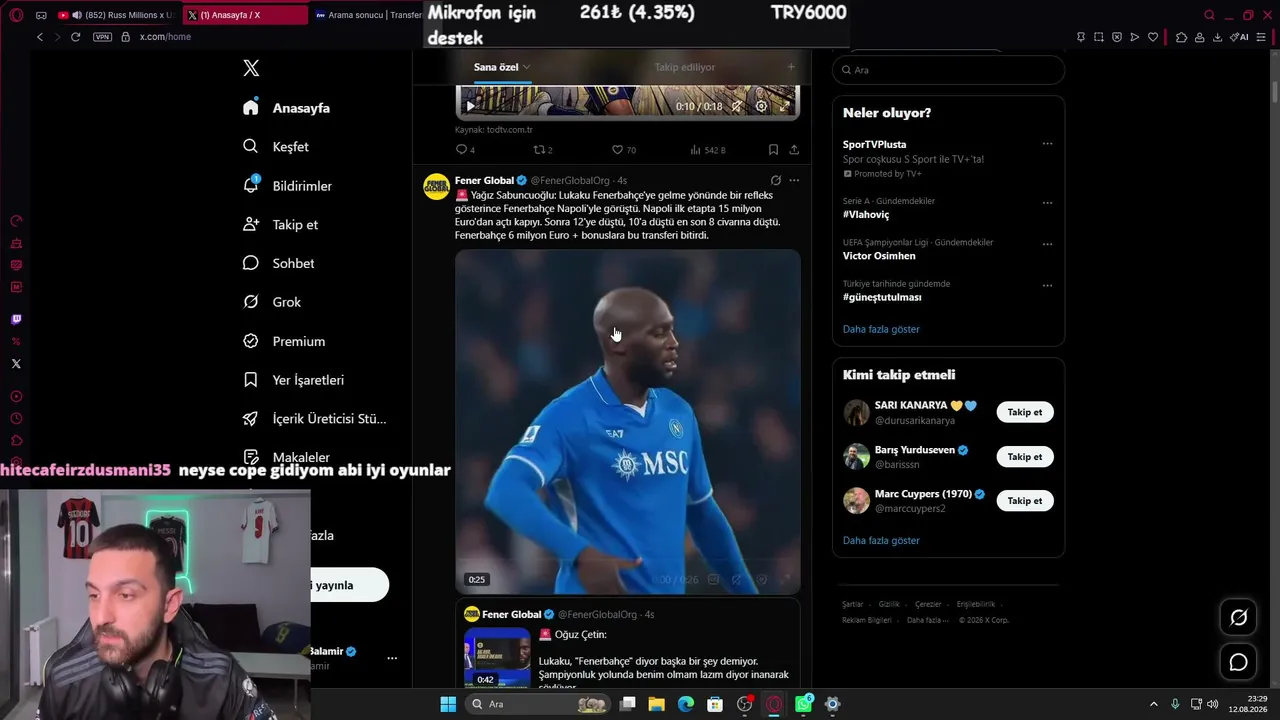Open the #Vlahoviç trending topic
The height and width of the screenshot is (720, 1280).
(866, 215)
